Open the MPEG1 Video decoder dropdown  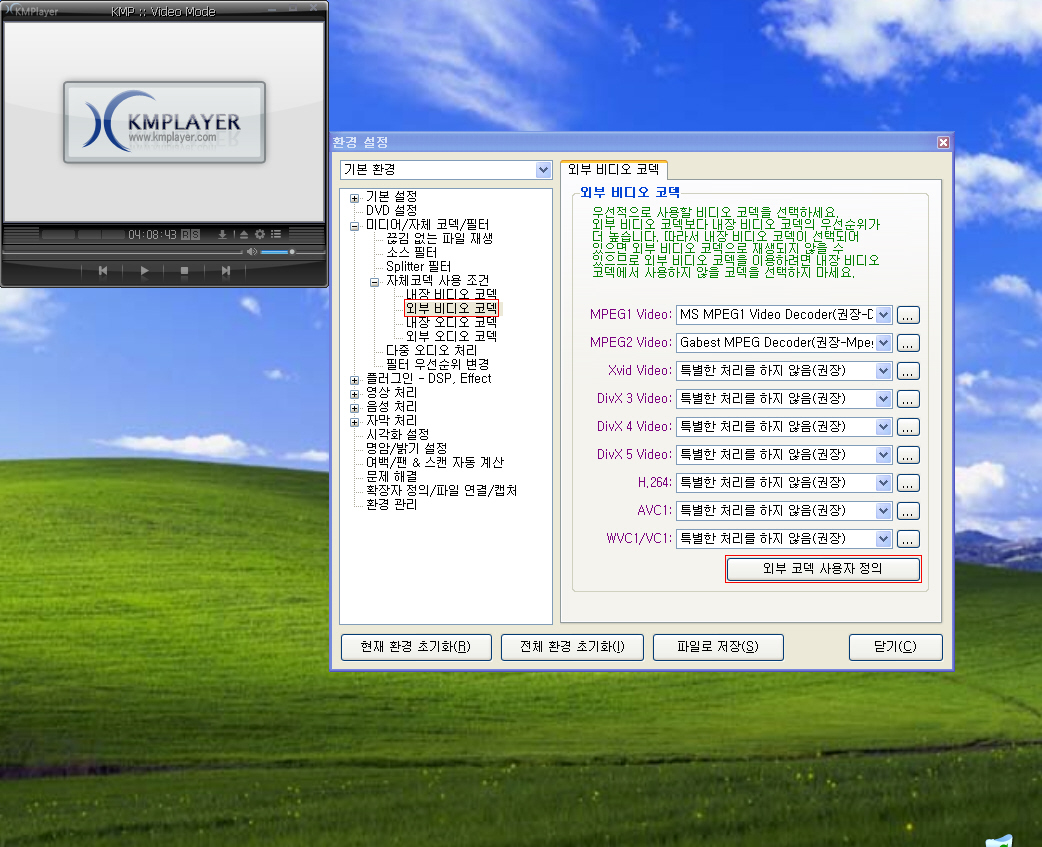coord(883,315)
